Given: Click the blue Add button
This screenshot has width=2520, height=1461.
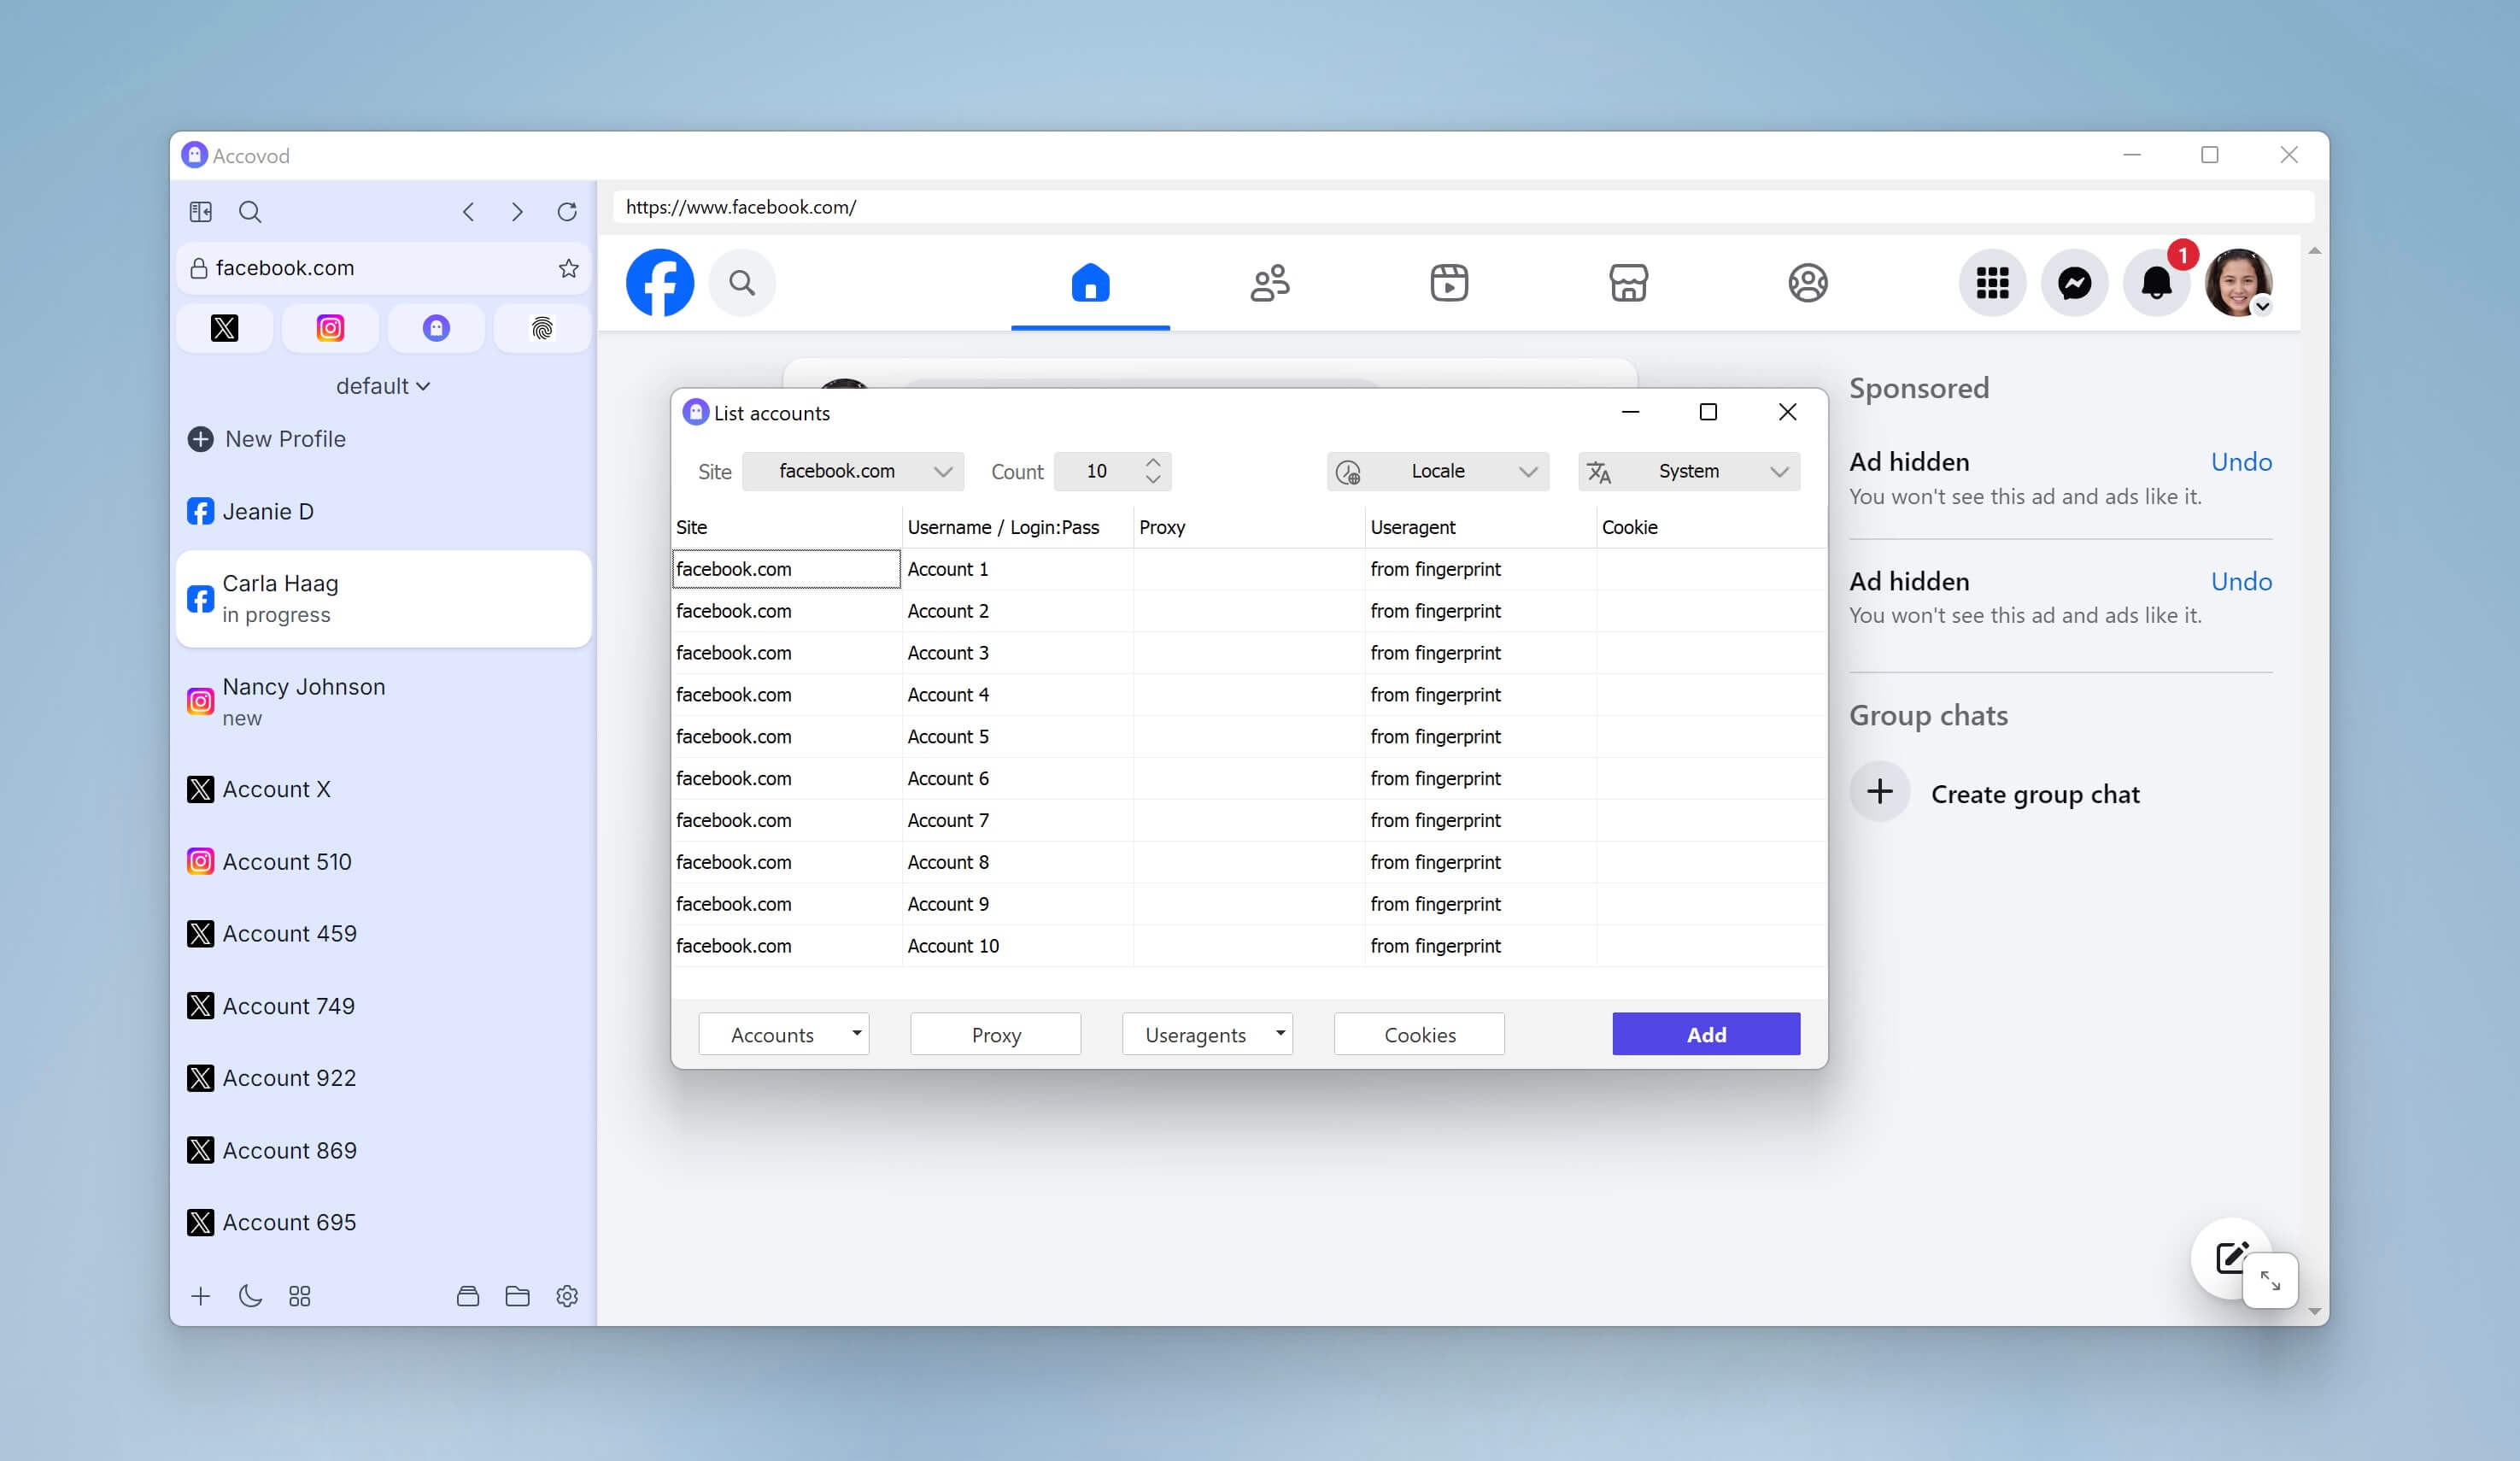Looking at the screenshot, I should (1705, 1034).
